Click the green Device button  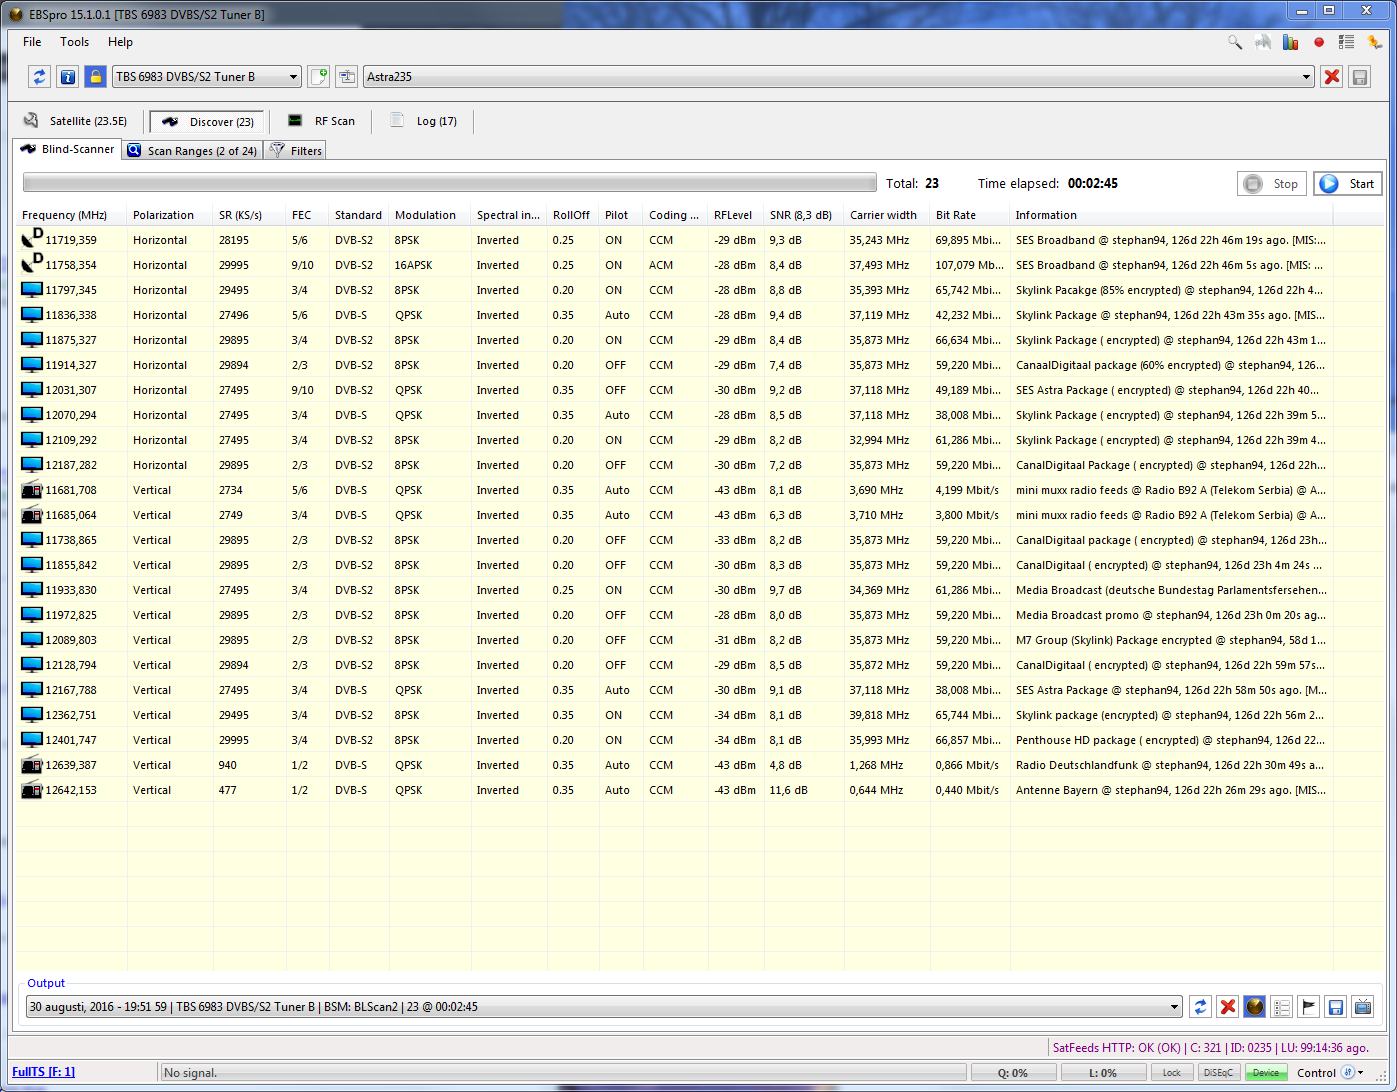click(1266, 1073)
